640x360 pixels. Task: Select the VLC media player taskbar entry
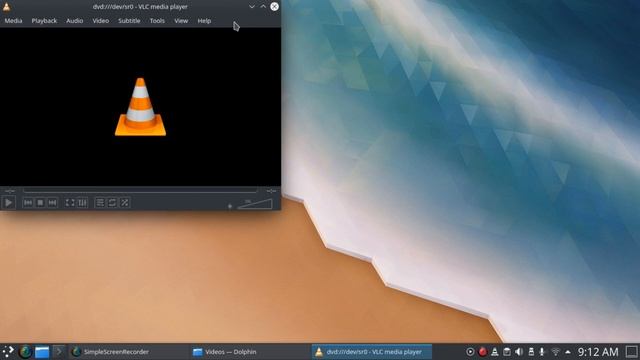(371, 352)
